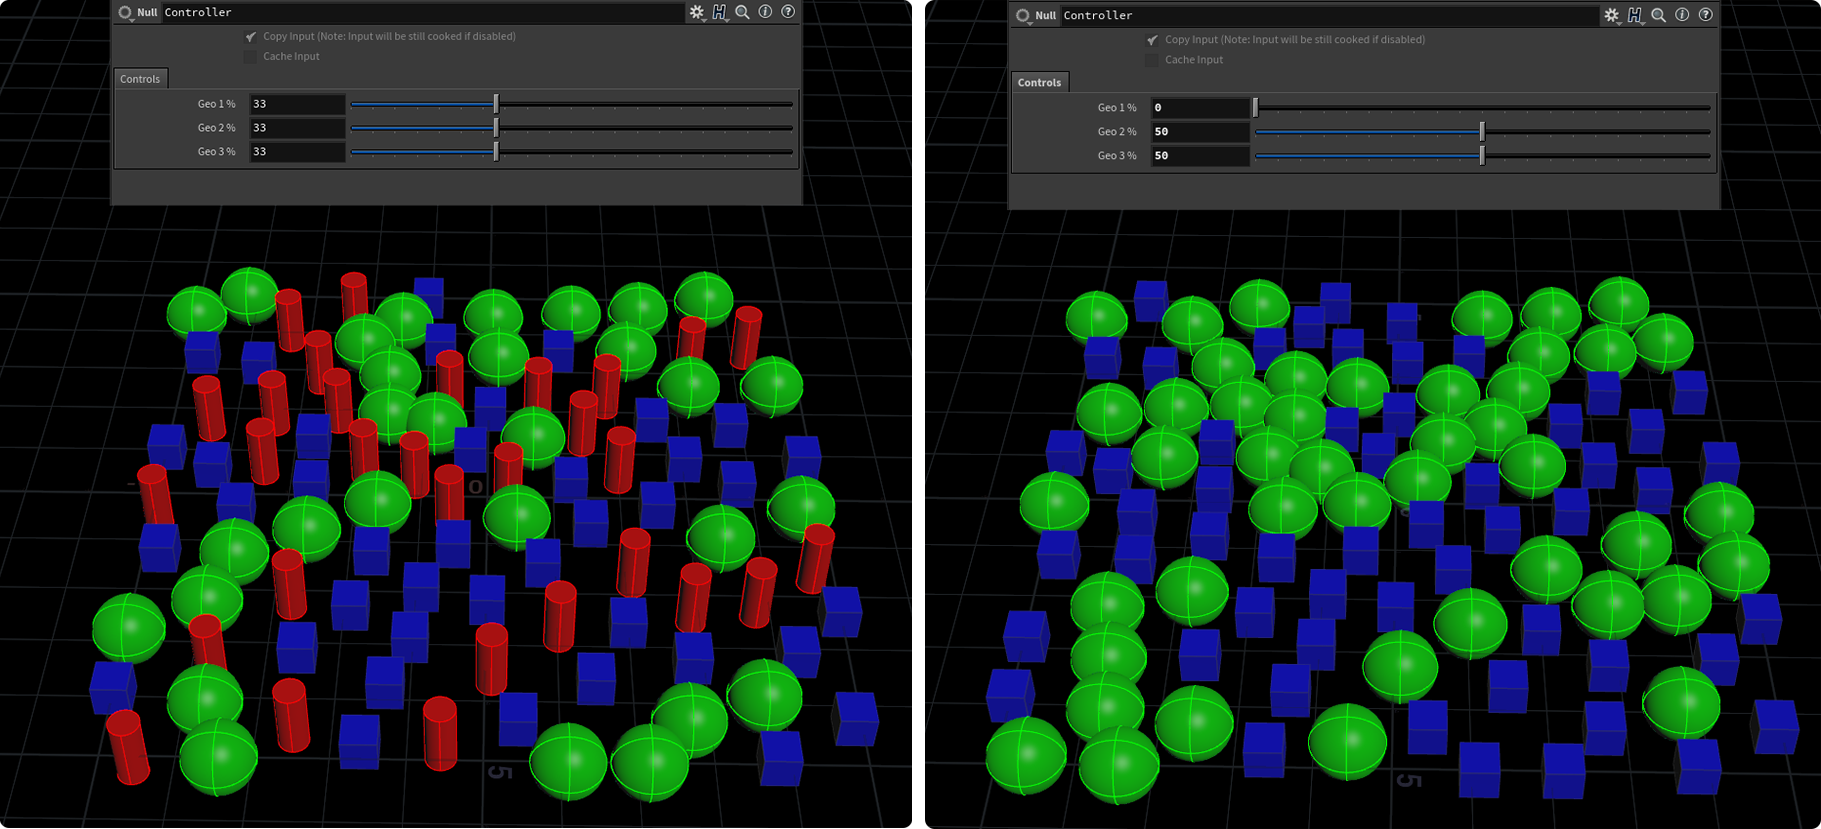Image resolution: width=1821 pixels, height=829 pixels.
Task: Click Geo 2 % value field showing 50
Action: (1200, 131)
